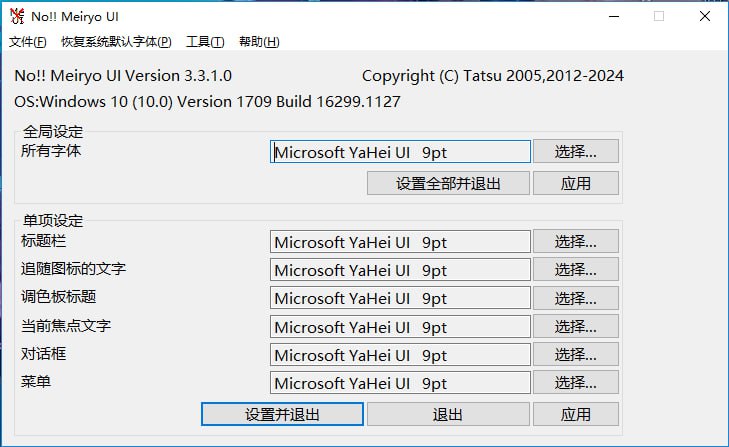Click 选择... button for 所有字体
This screenshot has height=447, width=729.
pos(576,151)
